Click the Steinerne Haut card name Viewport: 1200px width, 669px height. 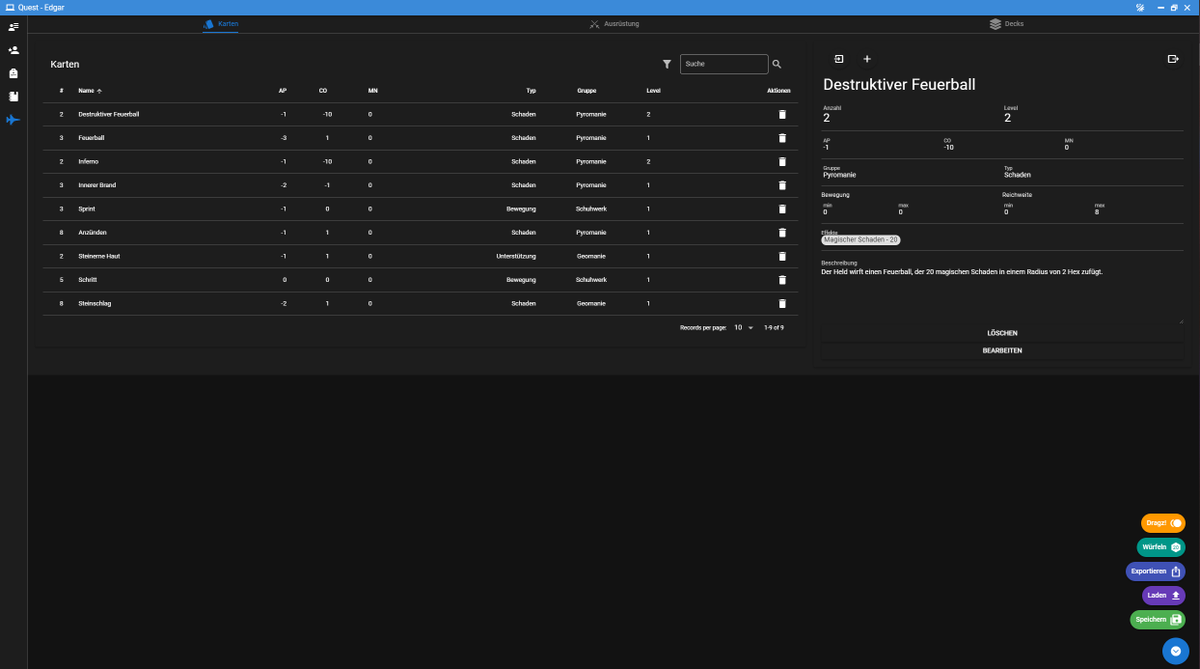pos(99,256)
